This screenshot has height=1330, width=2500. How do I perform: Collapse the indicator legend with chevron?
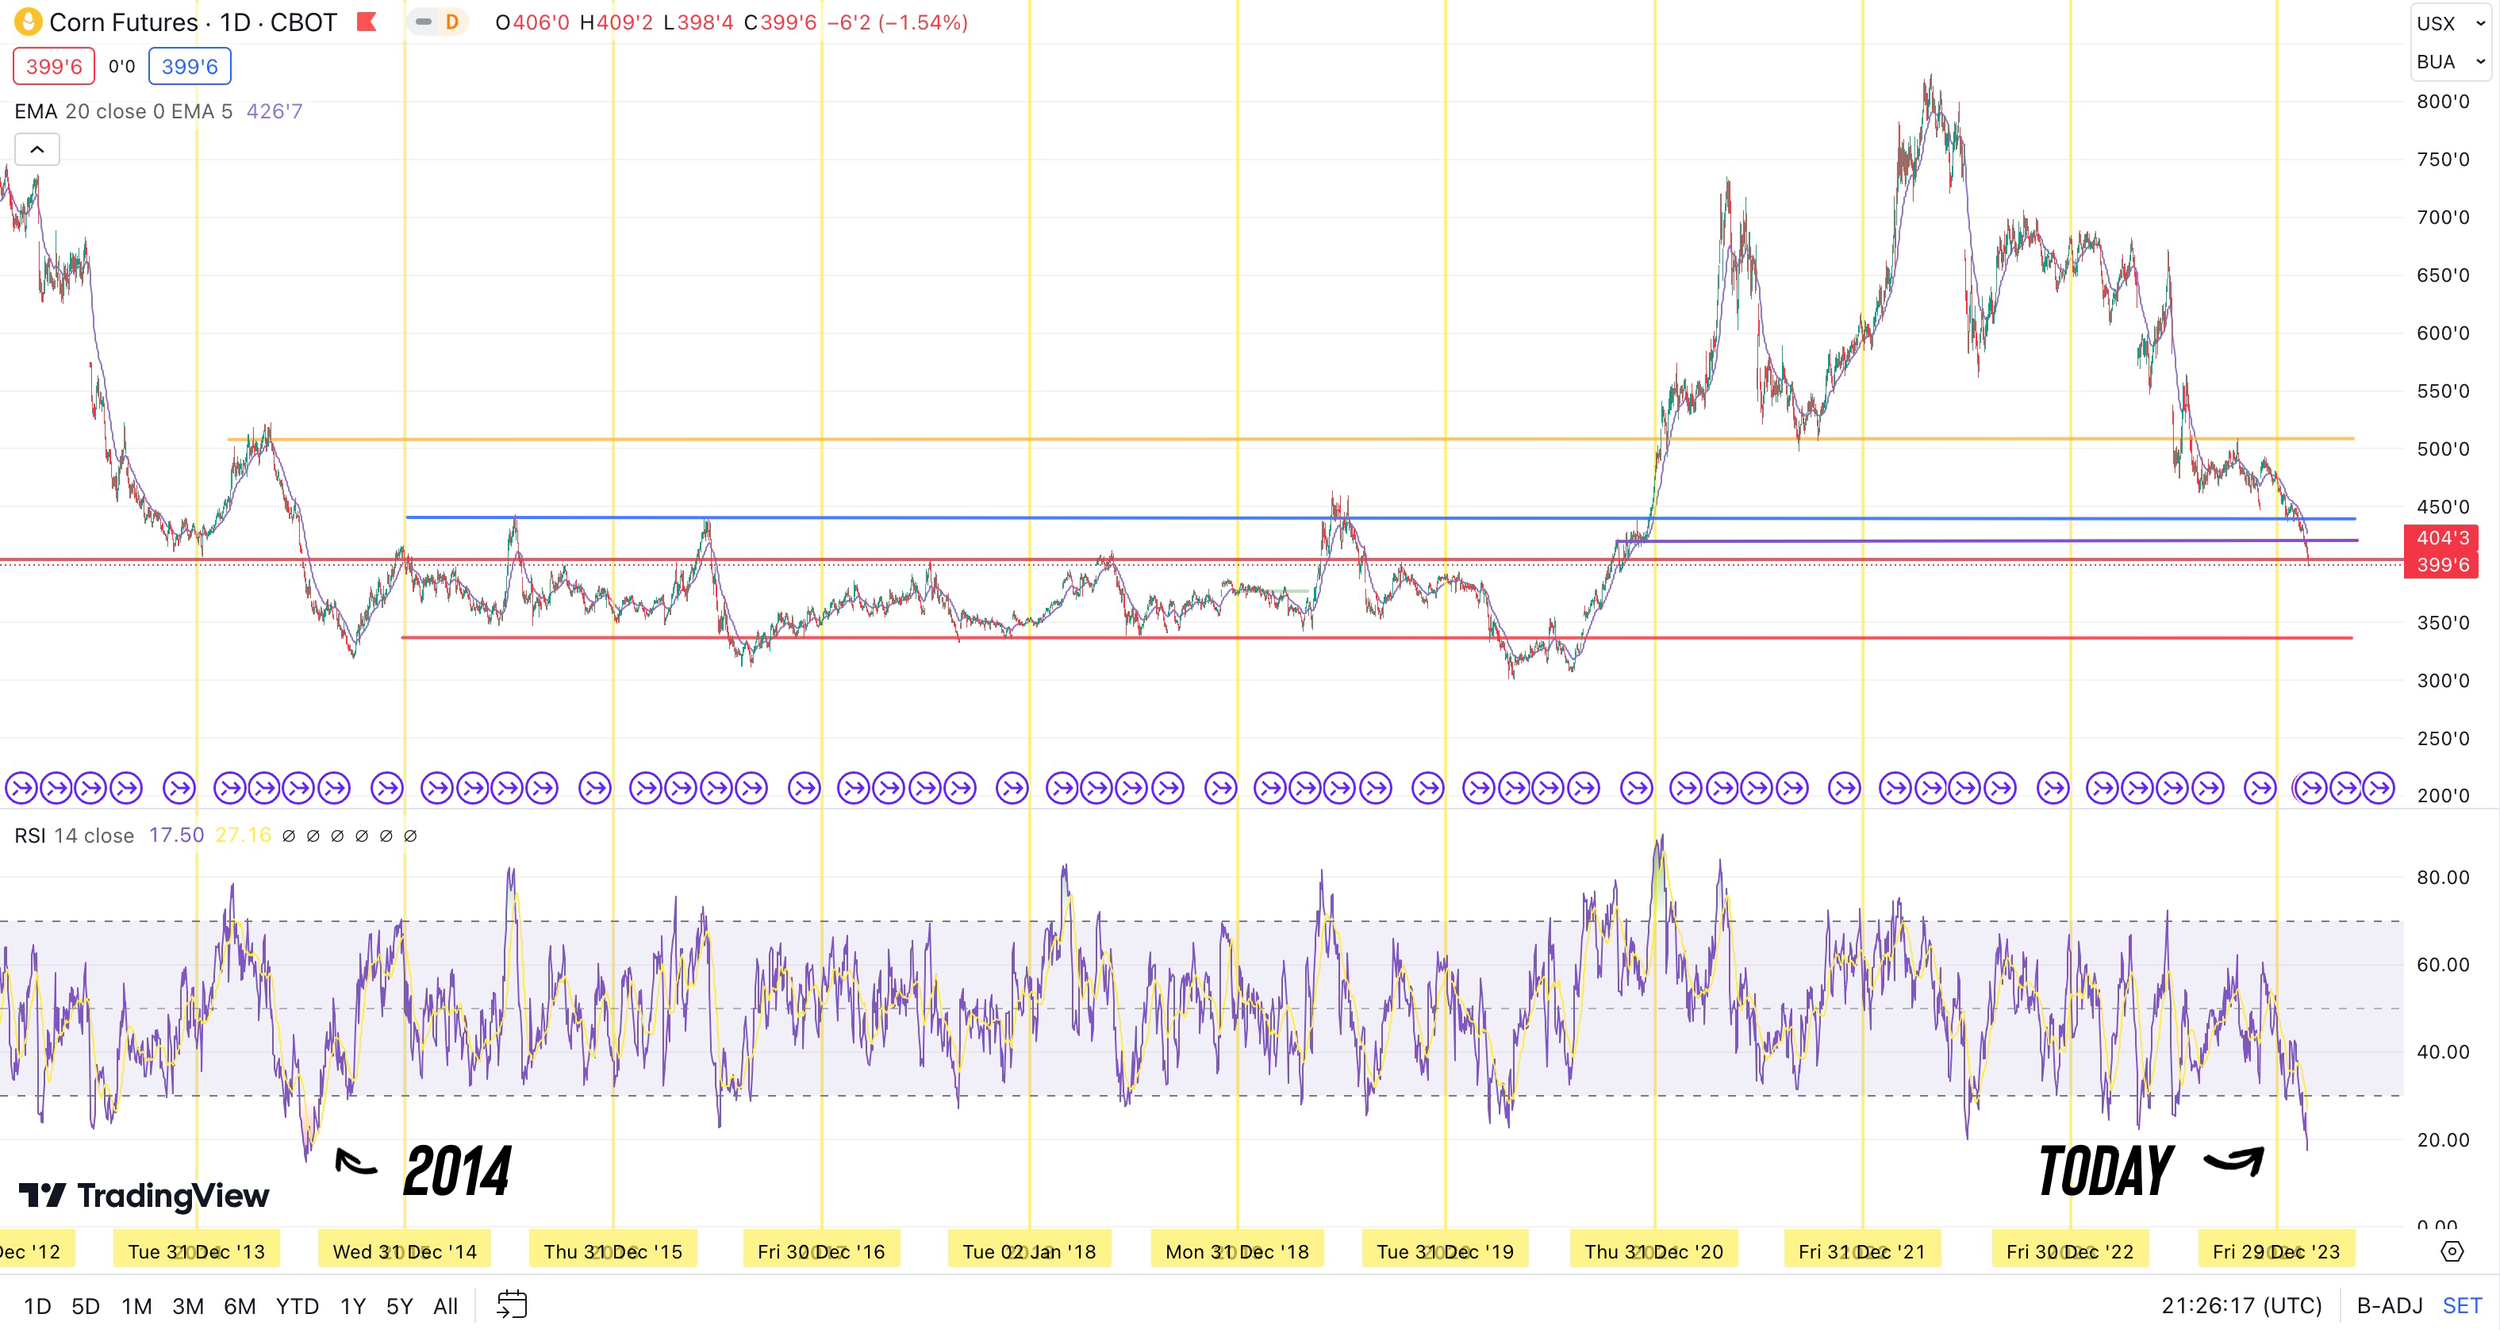pos(37,150)
